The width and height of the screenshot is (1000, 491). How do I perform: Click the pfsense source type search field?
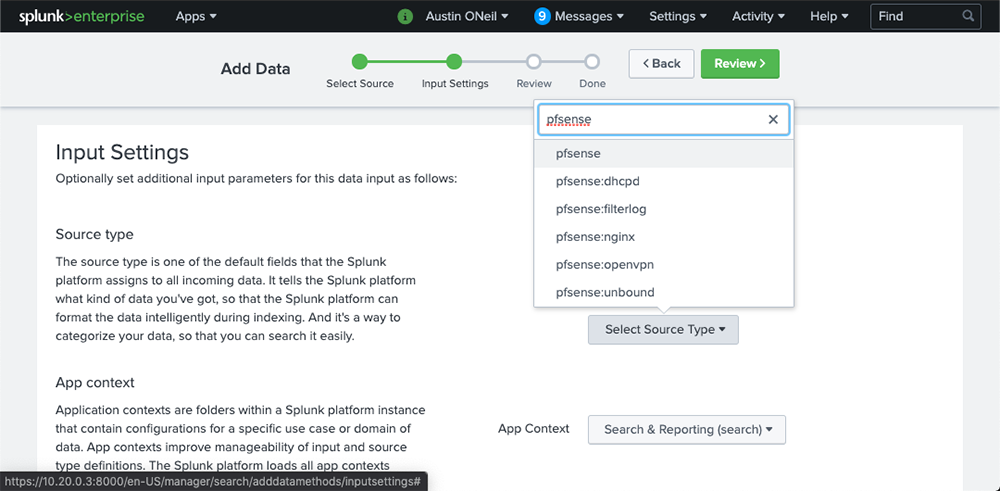point(650,119)
